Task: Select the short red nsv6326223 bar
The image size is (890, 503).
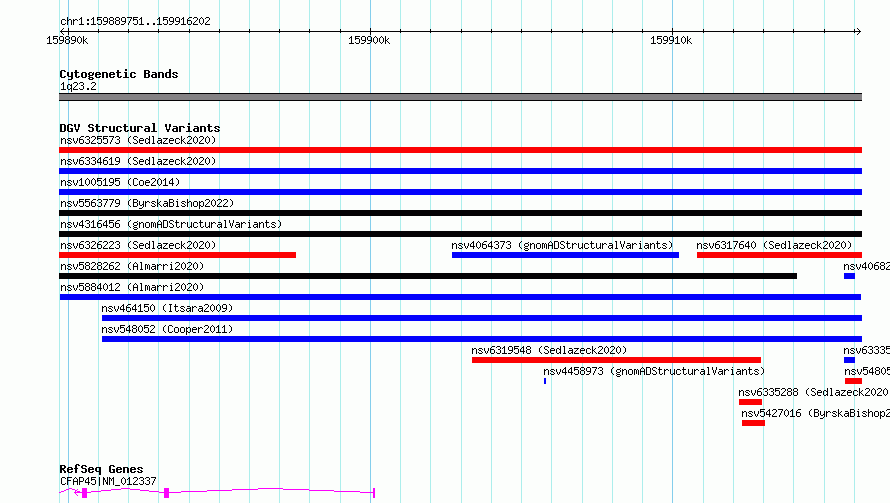Action: pyautogui.click(x=177, y=255)
